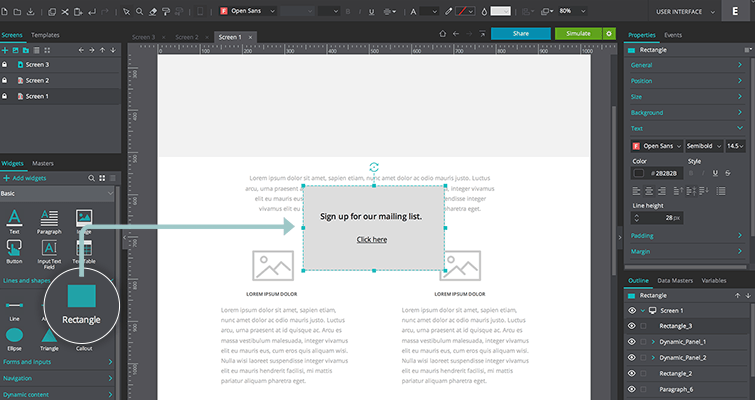The height and width of the screenshot is (400, 755).
Task: Click the cut scissors icon in toolbar
Action: point(66,11)
